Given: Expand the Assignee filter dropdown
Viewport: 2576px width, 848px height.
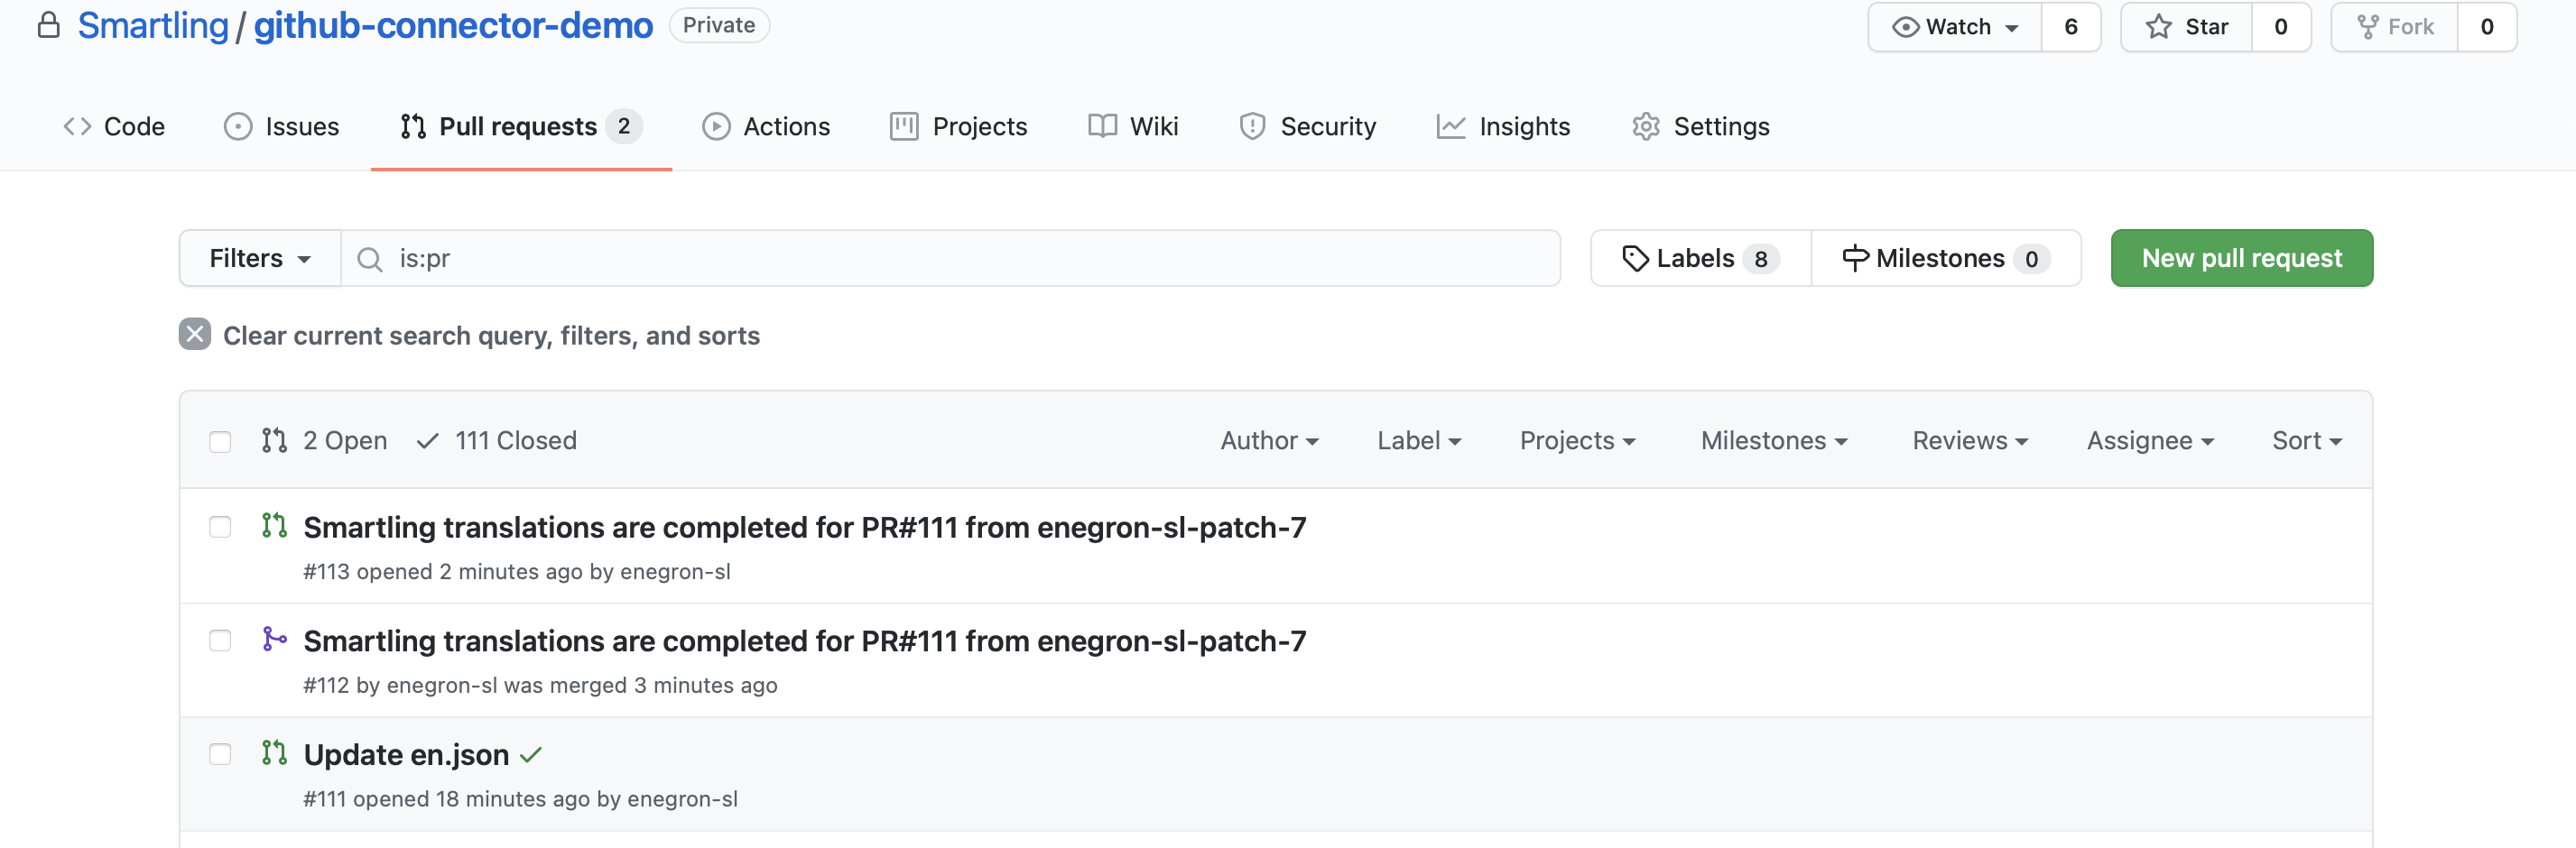Looking at the screenshot, I should click(2150, 441).
